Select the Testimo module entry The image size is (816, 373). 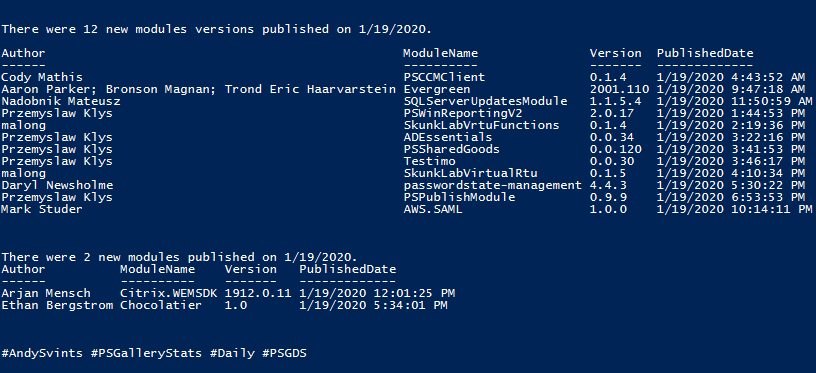pos(430,161)
